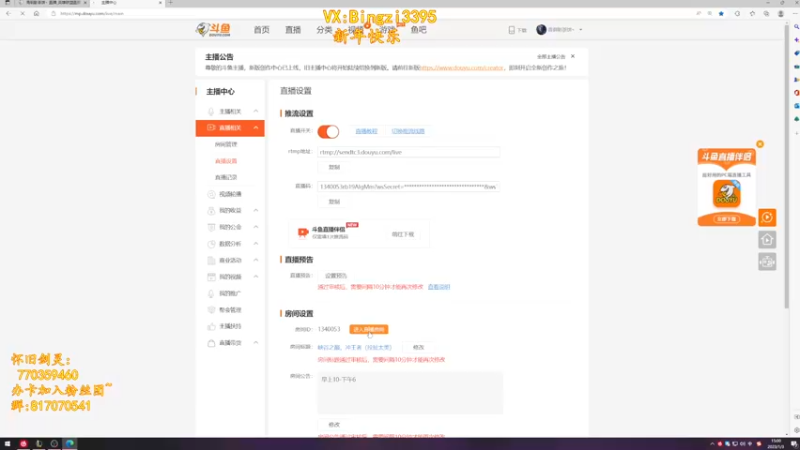Click the video icon on orange 直播相关 item
800x450 pixels.
[x=211, y=128]
